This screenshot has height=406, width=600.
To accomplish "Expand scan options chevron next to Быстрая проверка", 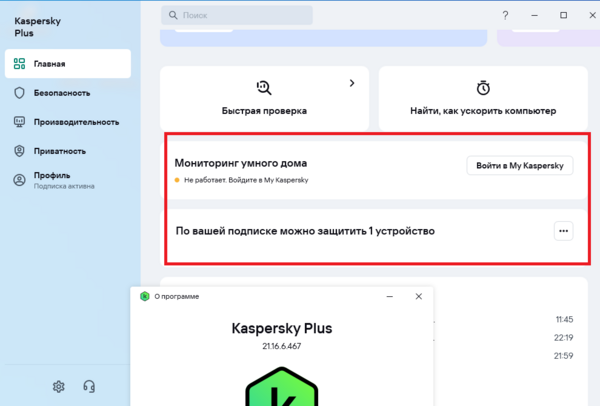I will point(352,83).
